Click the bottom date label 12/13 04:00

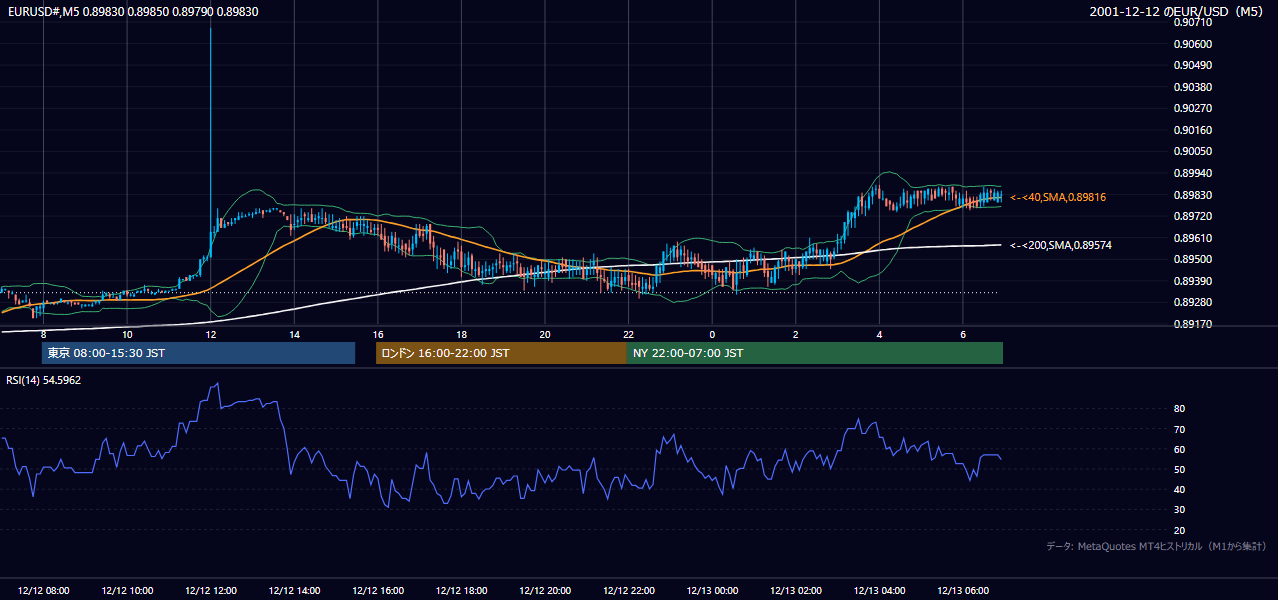879,591
